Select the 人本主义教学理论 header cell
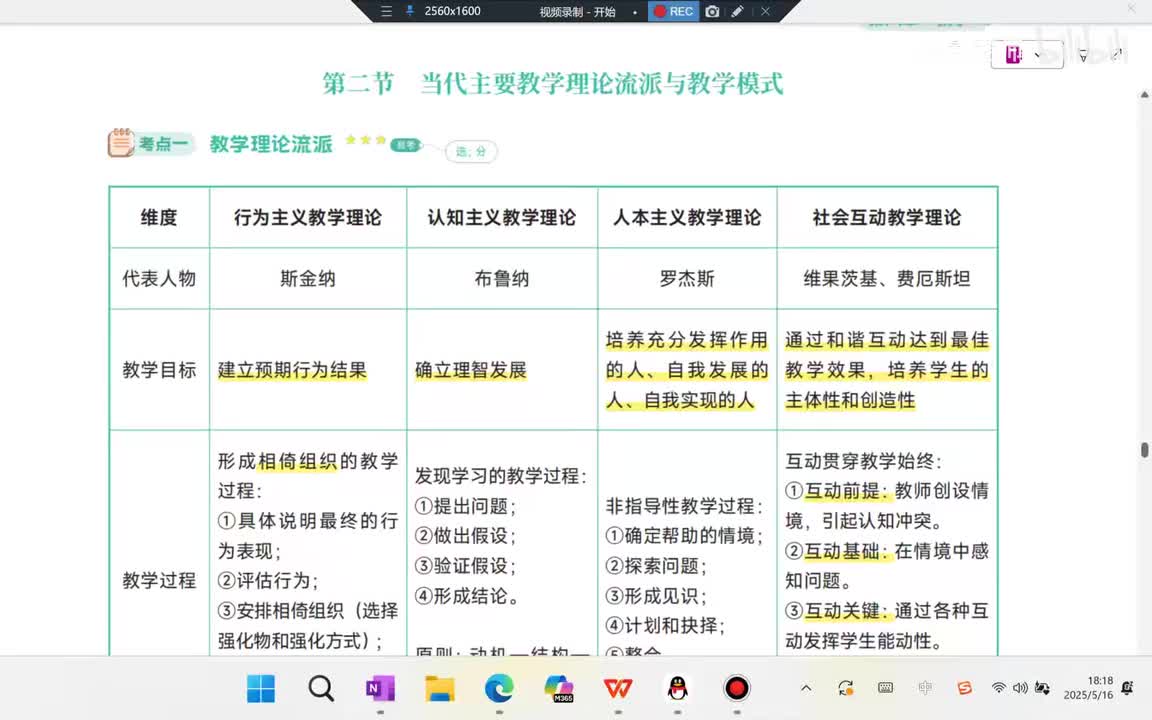This screenshot has width=1152, height=720. [687, 217]
